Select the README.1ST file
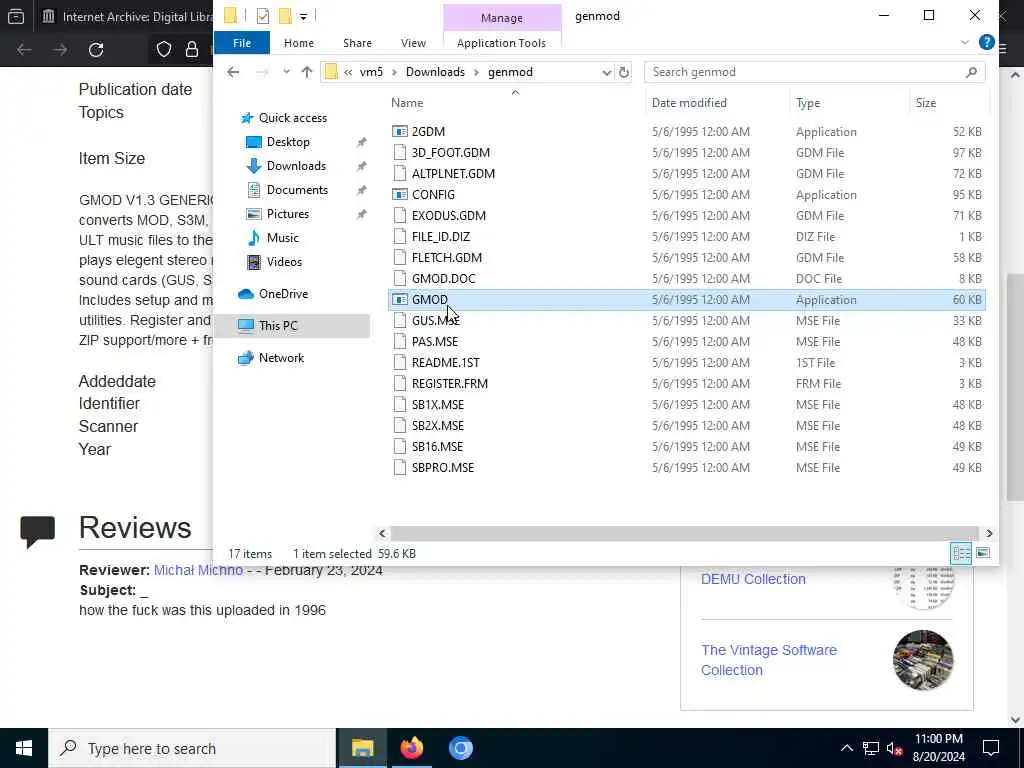The width and height of the screenshot is (1024, 768). point(445,363)
